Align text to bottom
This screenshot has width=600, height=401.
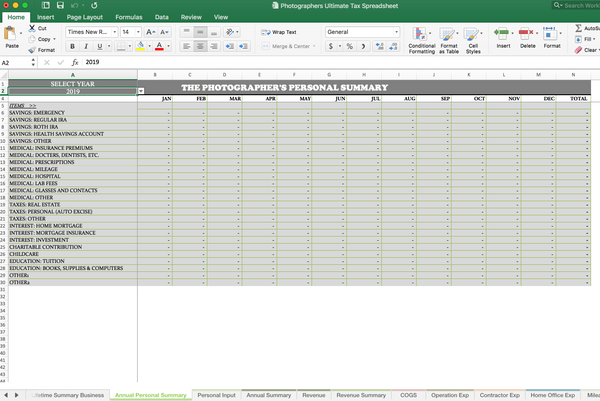point(214,32)
